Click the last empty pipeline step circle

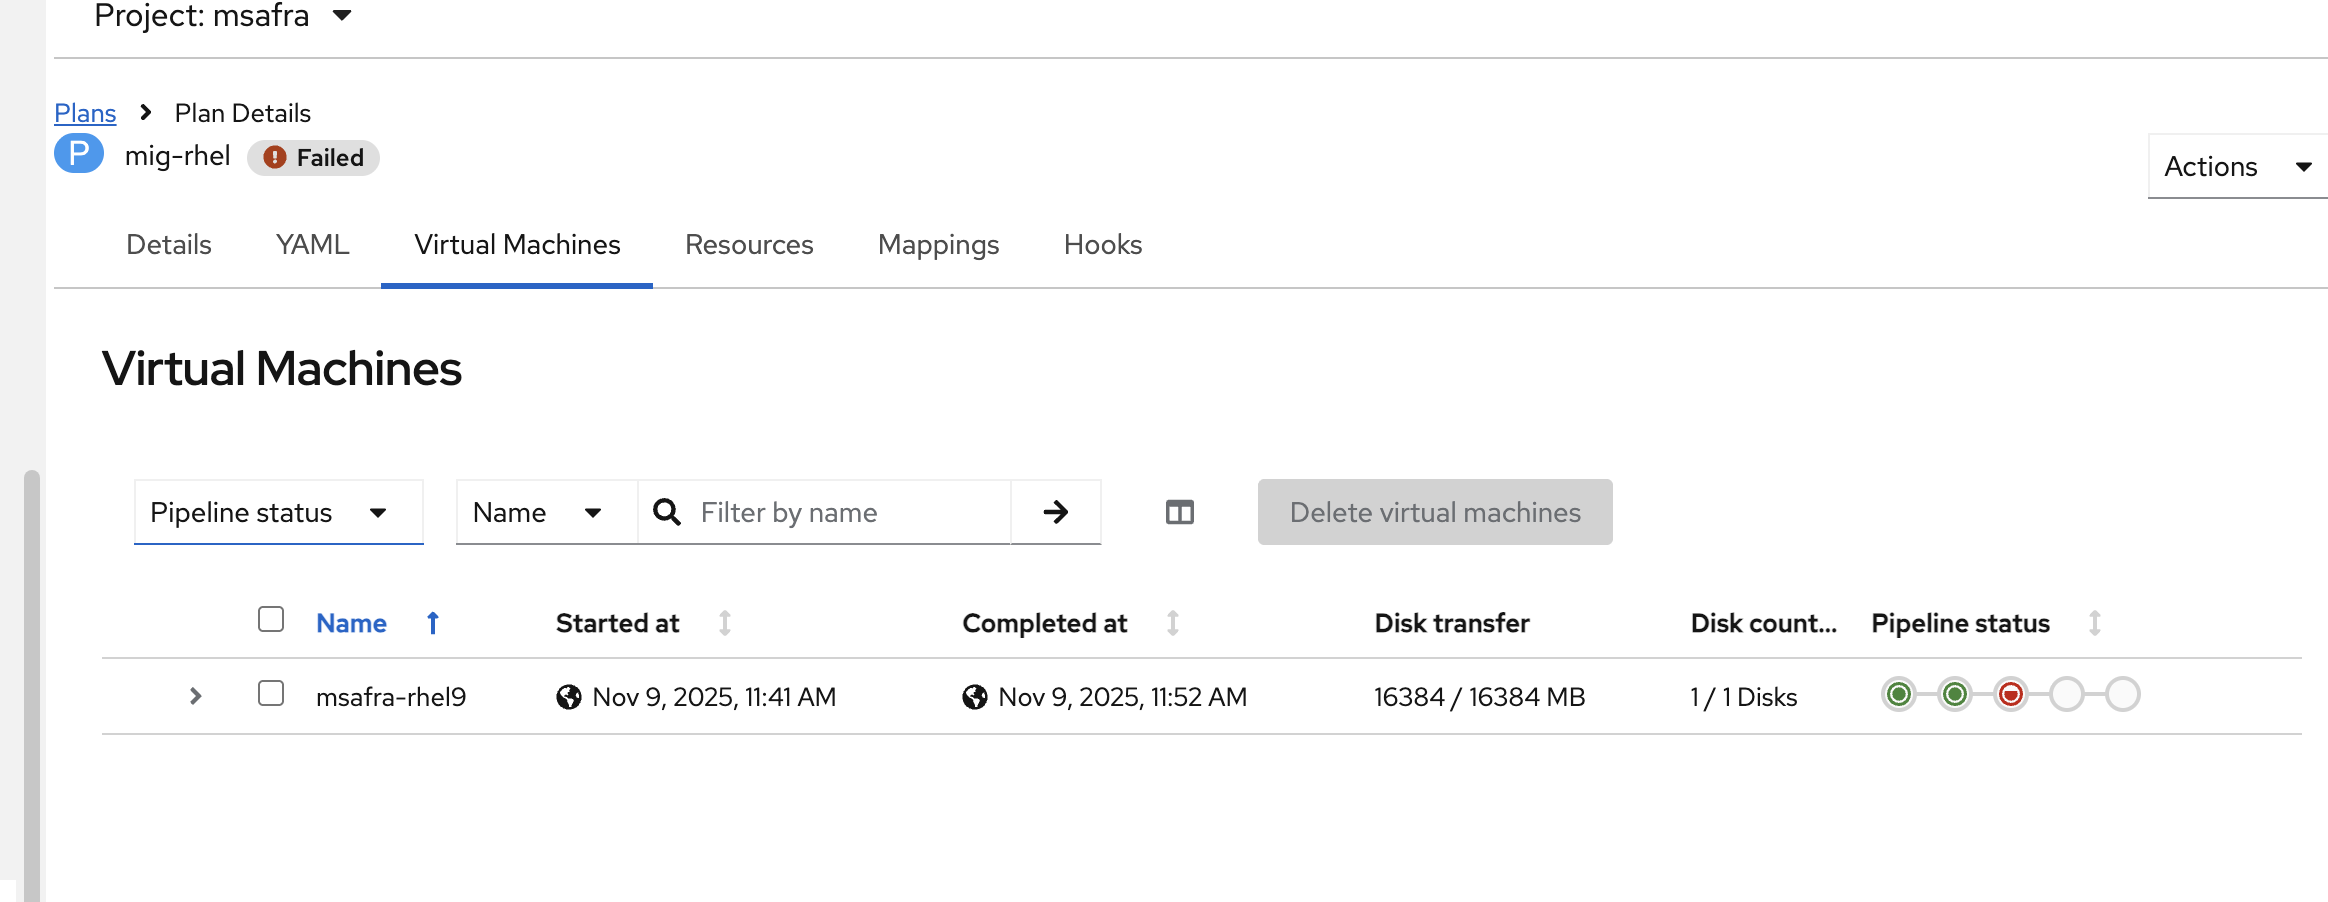[x=2122, y=694]
